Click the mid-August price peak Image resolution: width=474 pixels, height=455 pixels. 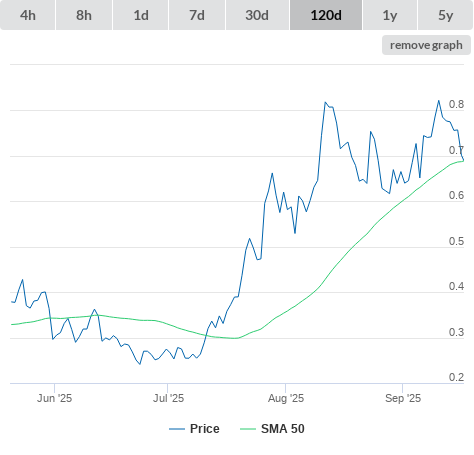pos(325,102)
